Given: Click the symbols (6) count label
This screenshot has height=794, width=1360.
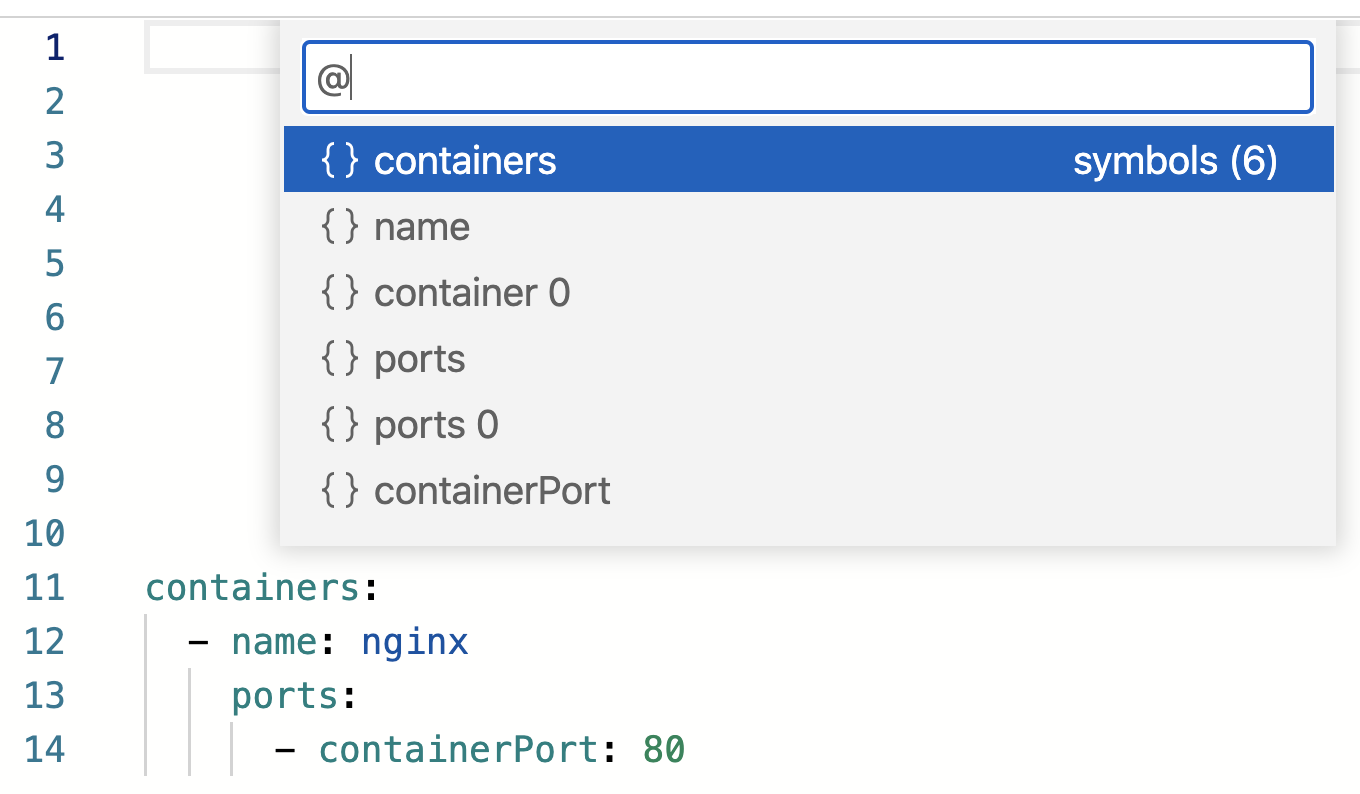Looking at the screenshot, I should (1175, 160).
